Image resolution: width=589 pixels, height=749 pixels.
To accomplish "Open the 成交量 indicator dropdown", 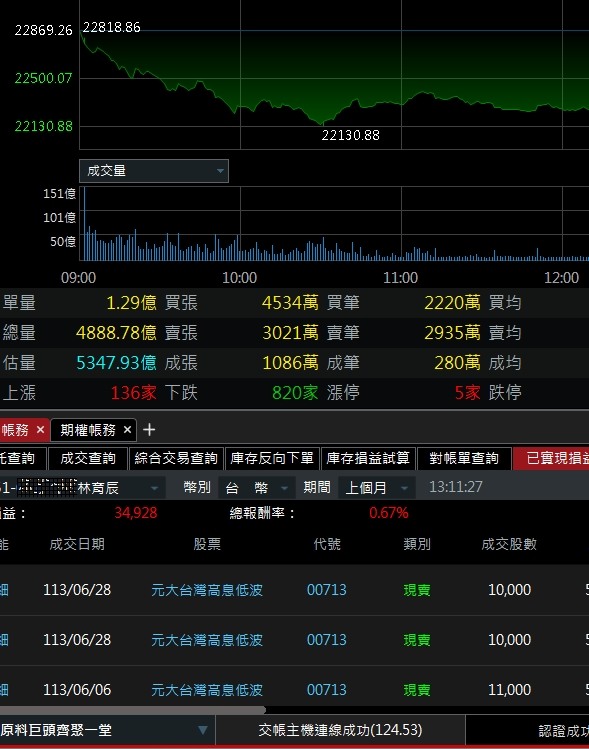I will coord(154,171).
